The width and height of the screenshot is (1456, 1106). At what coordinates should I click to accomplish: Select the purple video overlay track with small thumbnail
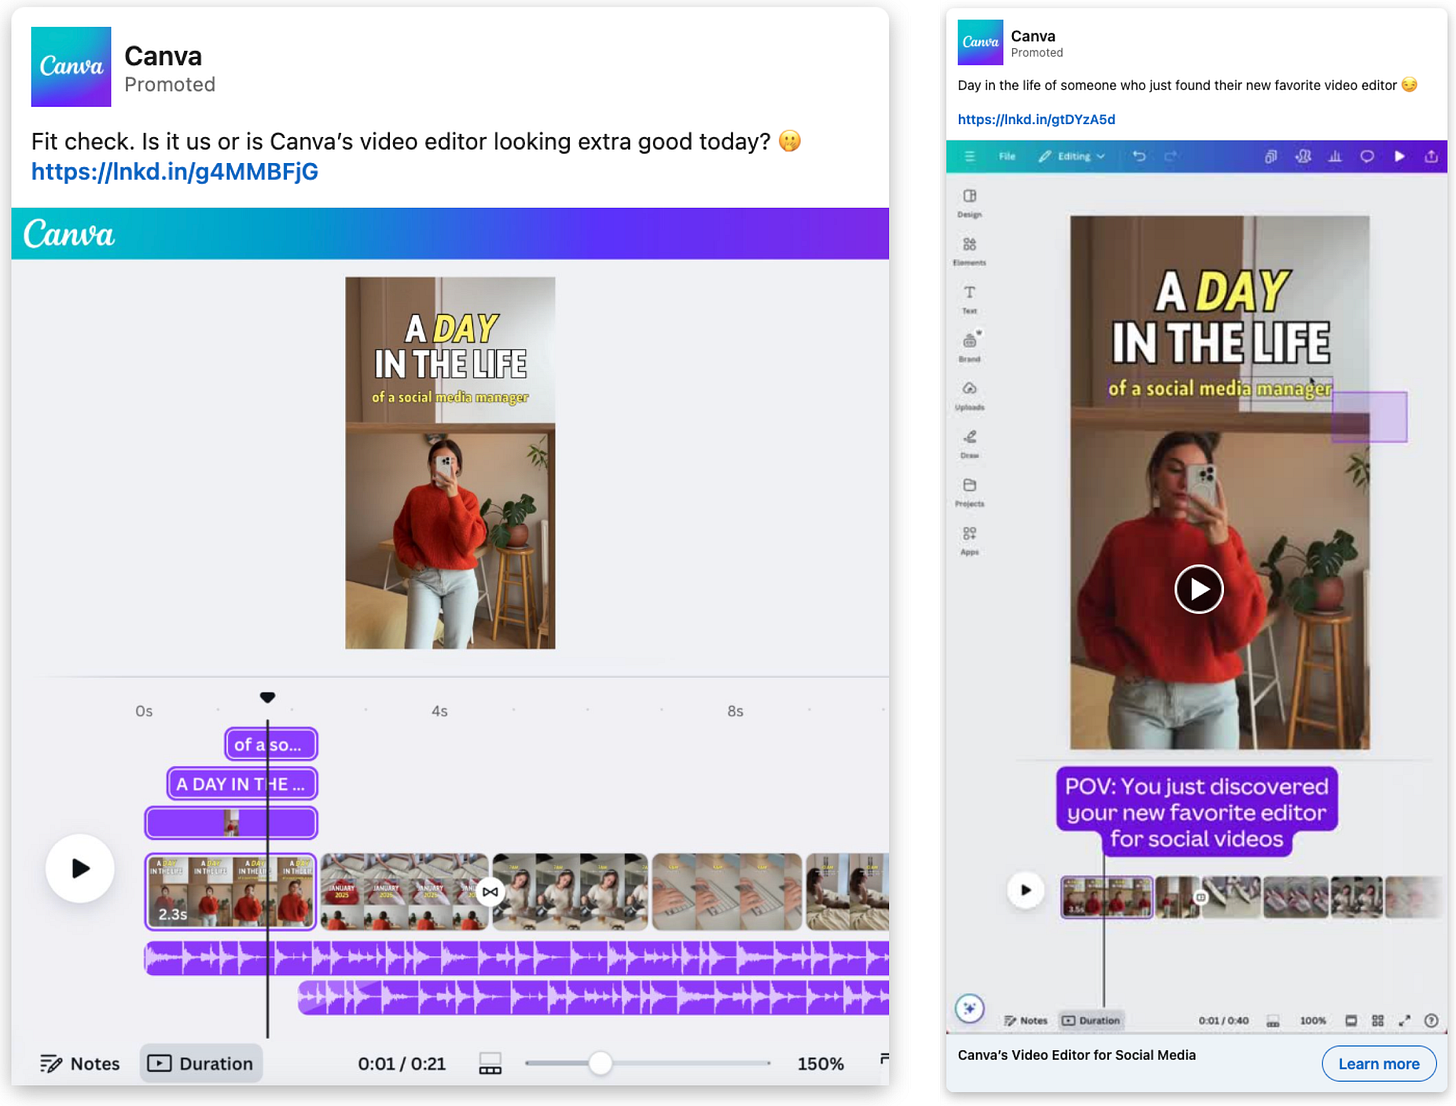(x=231, y=823)
